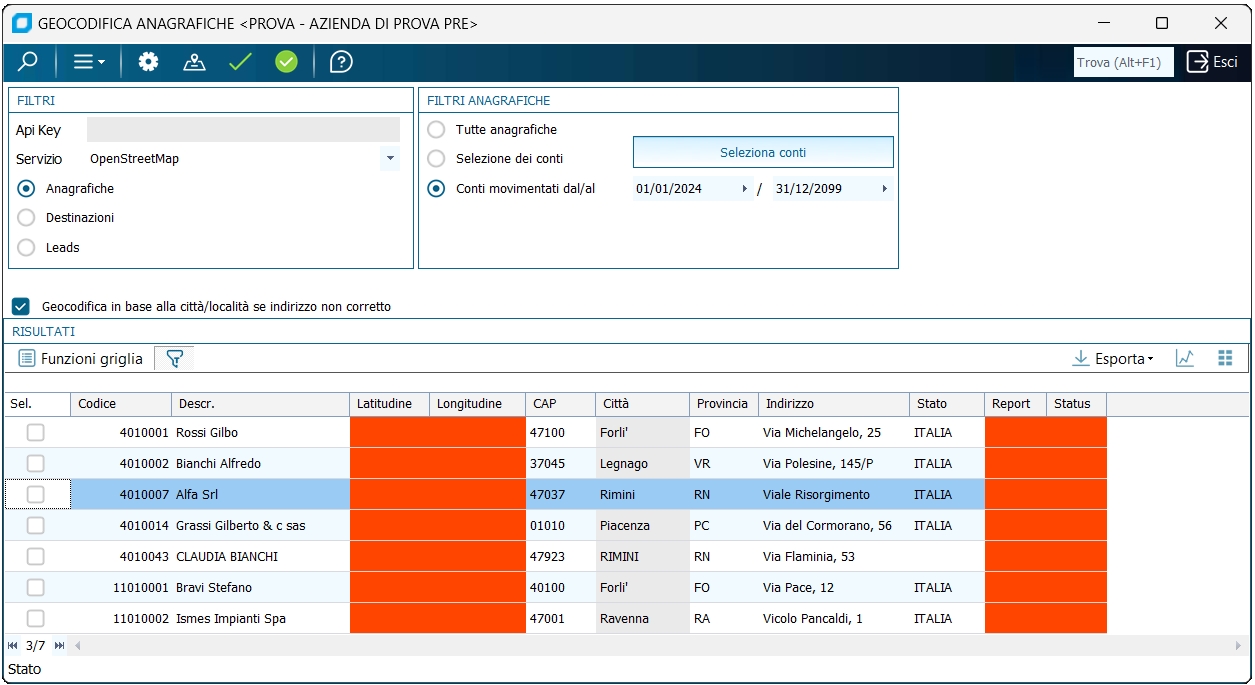Open the help question mark icon
The height and width of the screenshot is (685, 1255).
(x=341, y=62)
